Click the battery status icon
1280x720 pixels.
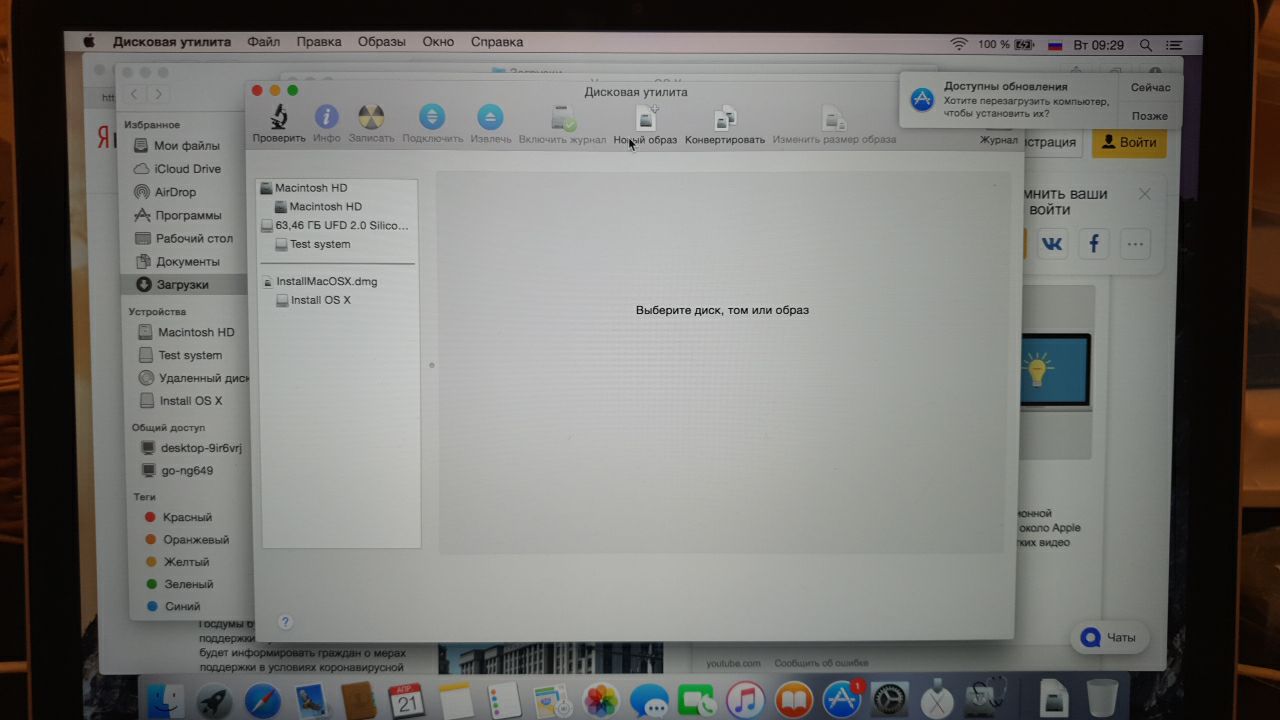[1025, 45]
